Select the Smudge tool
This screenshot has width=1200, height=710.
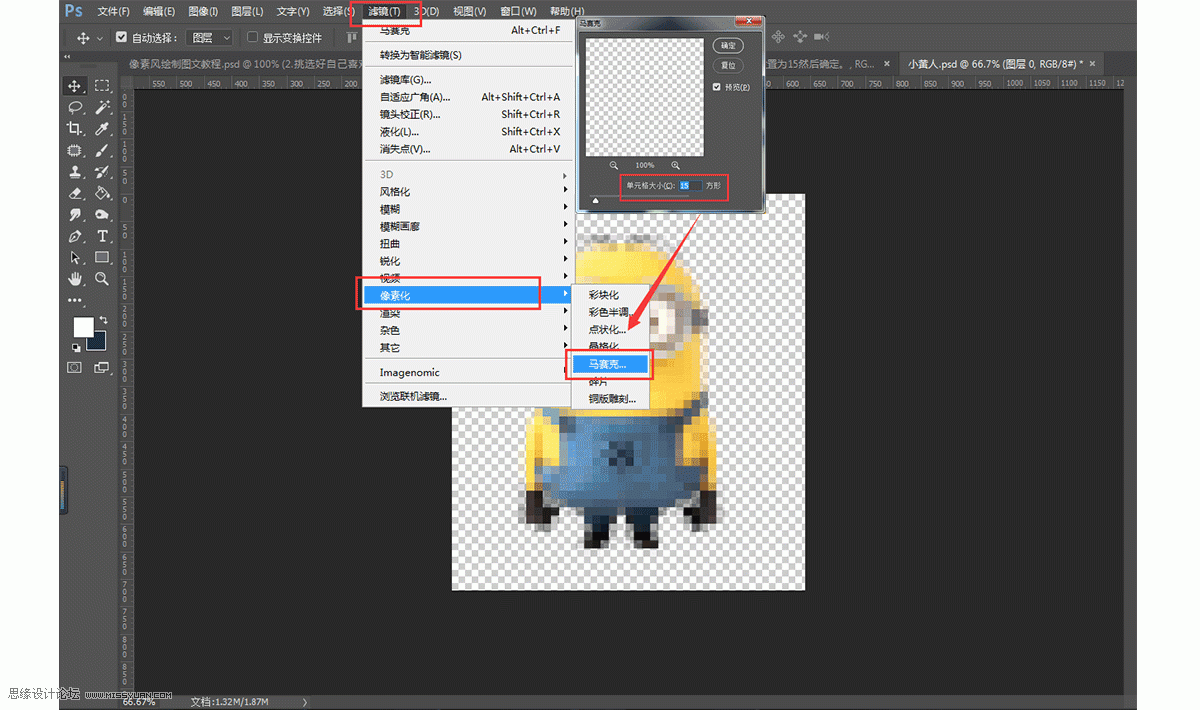(x=74, y=215)
